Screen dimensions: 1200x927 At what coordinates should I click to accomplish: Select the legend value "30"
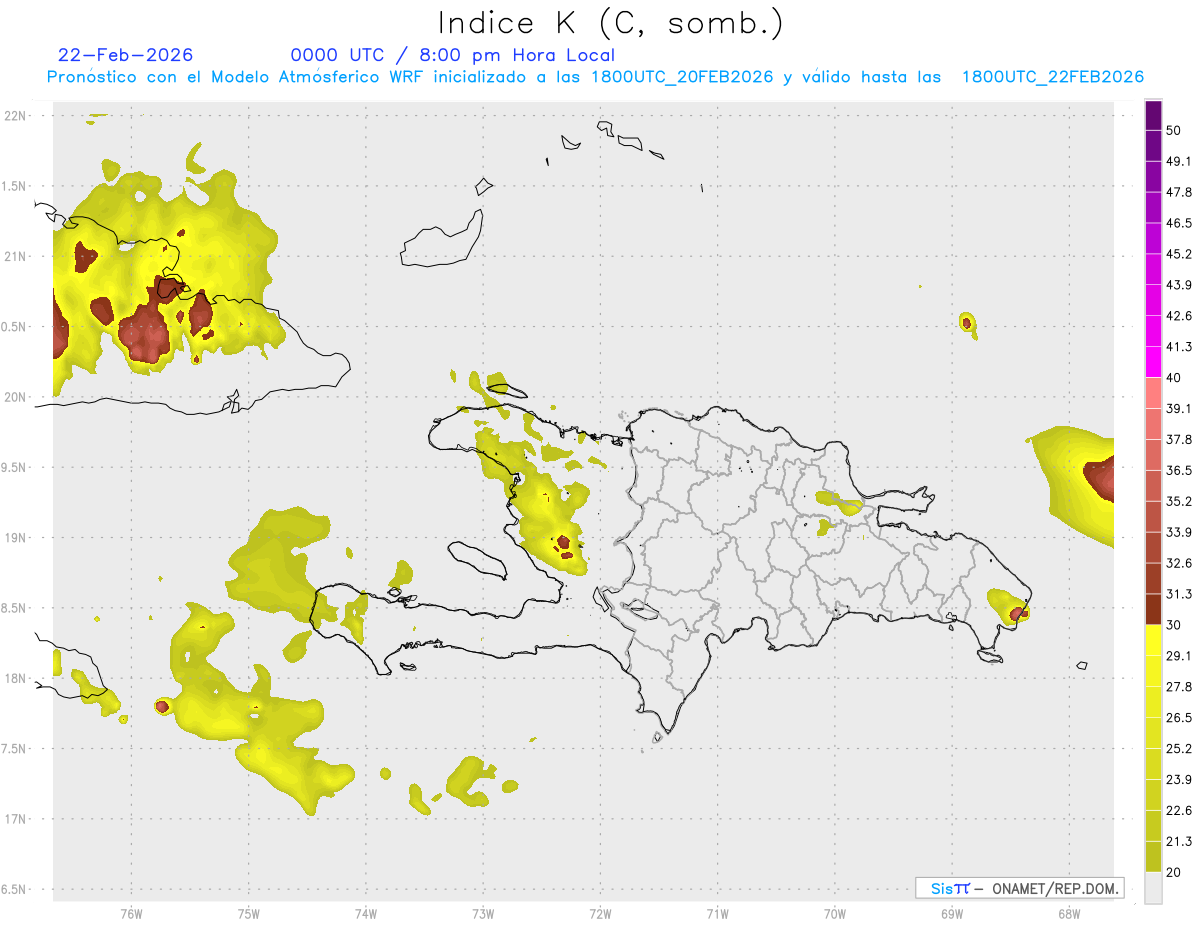[1174, 625]
